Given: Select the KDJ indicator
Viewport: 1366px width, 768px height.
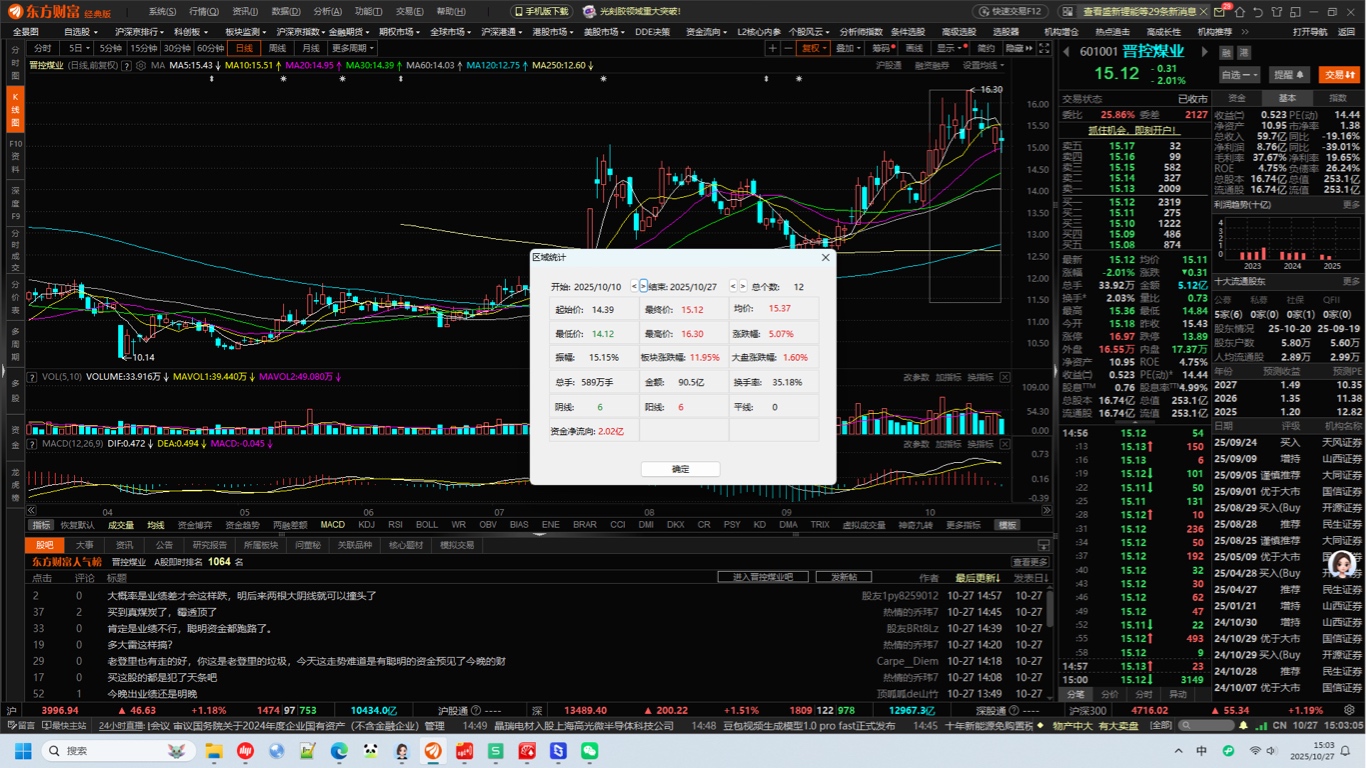Looking at the screenshot, I should [x=367, y=525].
